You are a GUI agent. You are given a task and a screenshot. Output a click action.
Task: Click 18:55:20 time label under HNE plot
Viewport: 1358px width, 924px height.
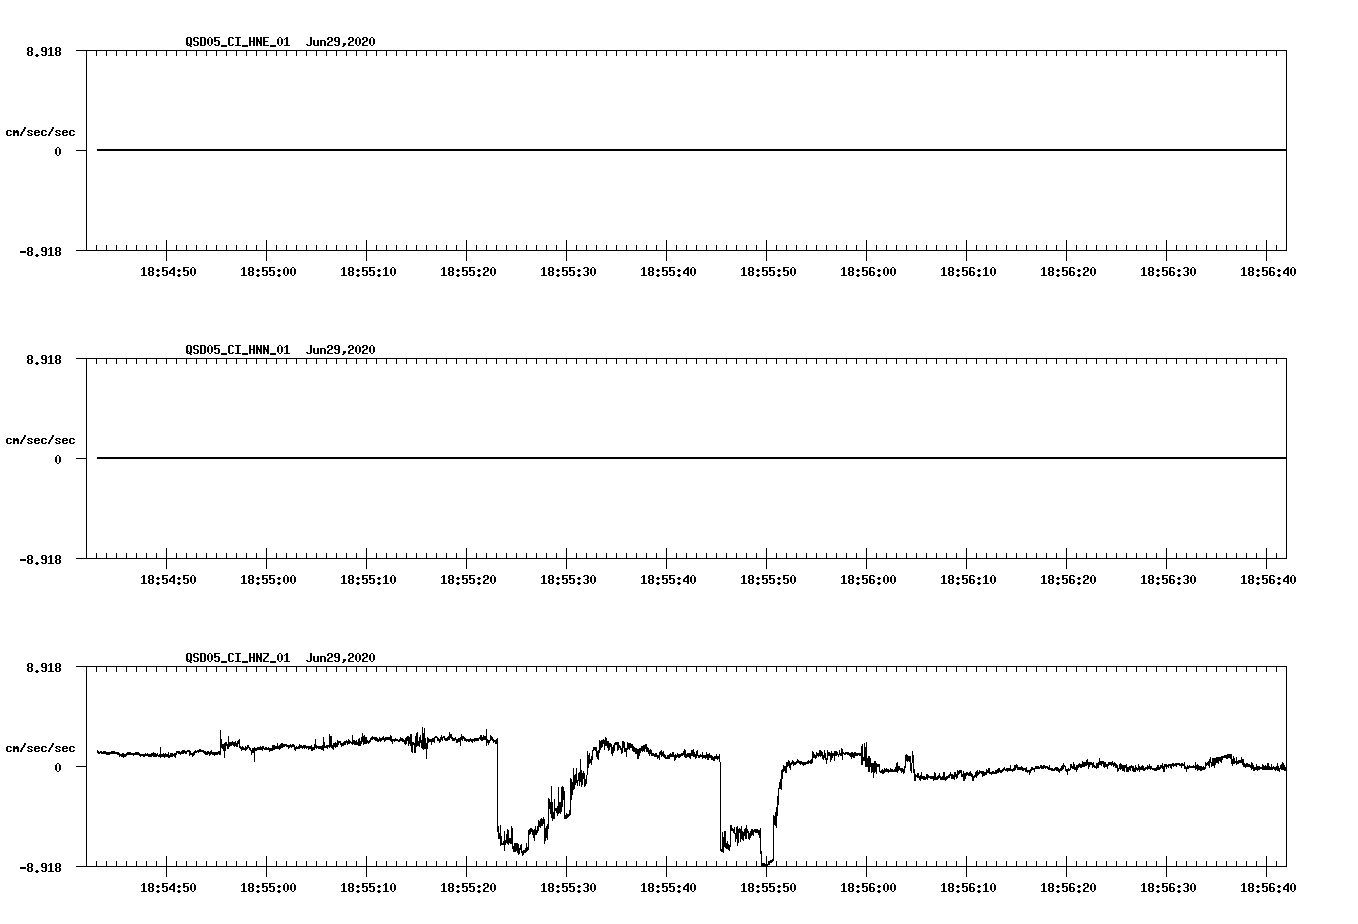468,272
